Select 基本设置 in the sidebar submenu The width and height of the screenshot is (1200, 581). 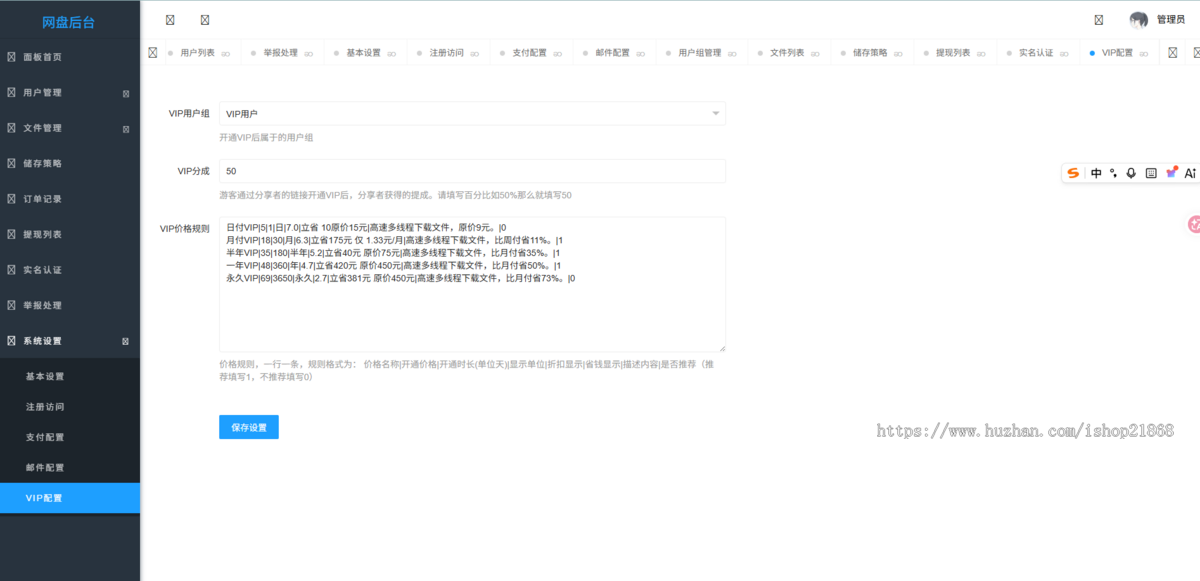[70, 377]
